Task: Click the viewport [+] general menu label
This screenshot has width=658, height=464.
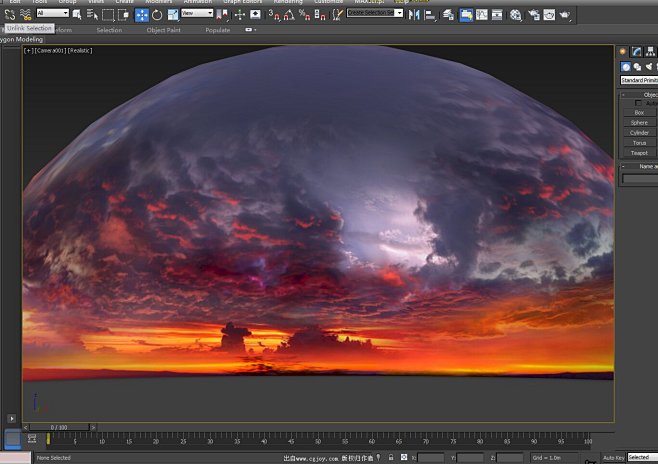Action: click(x=28, y=50)
